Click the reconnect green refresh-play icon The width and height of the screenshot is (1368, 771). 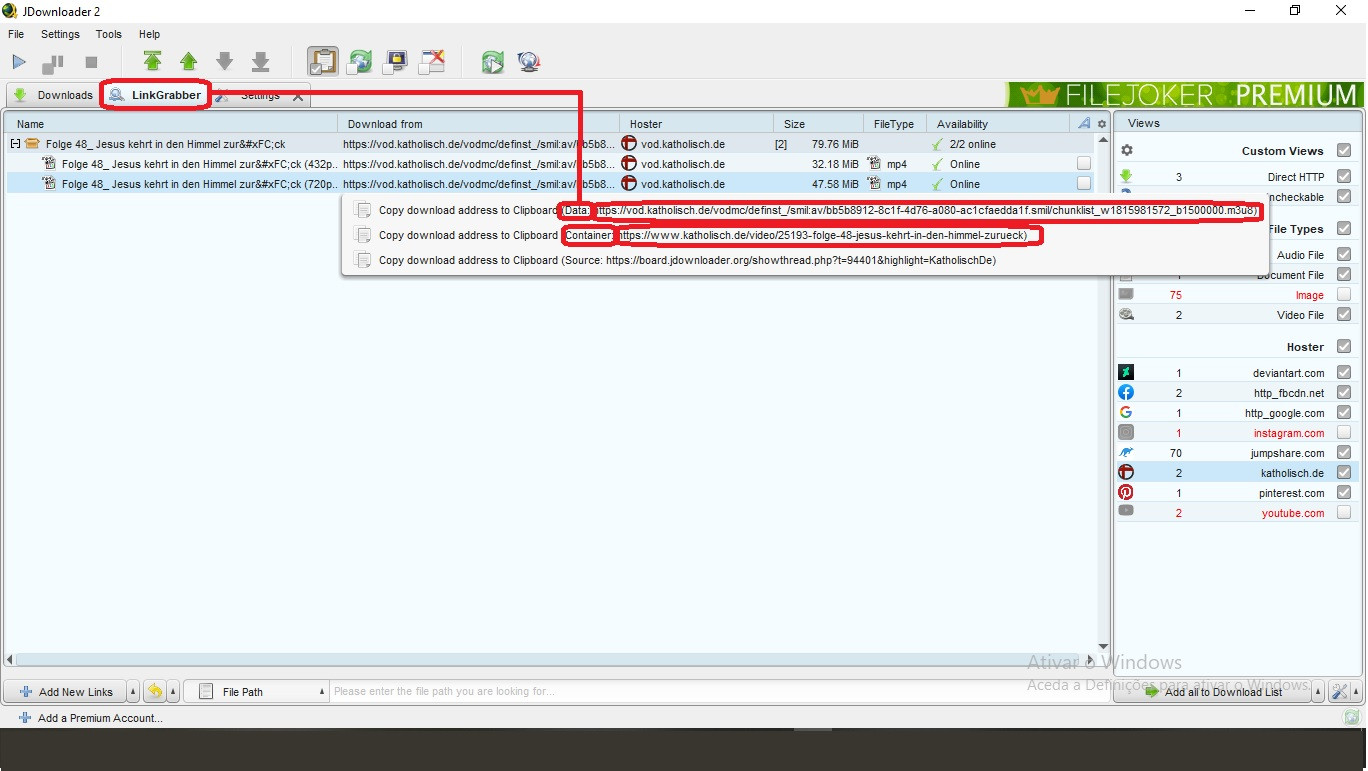tap(492, 62)
